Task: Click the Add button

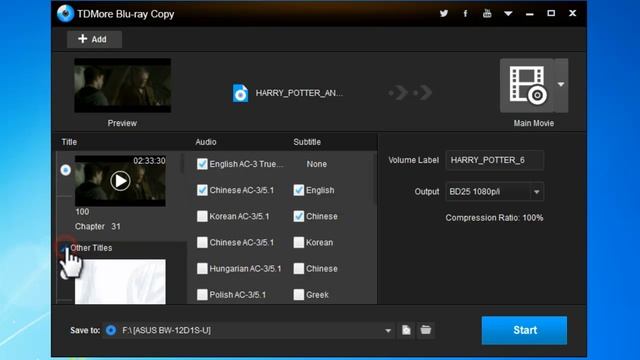Action: (x=94, y=39)
